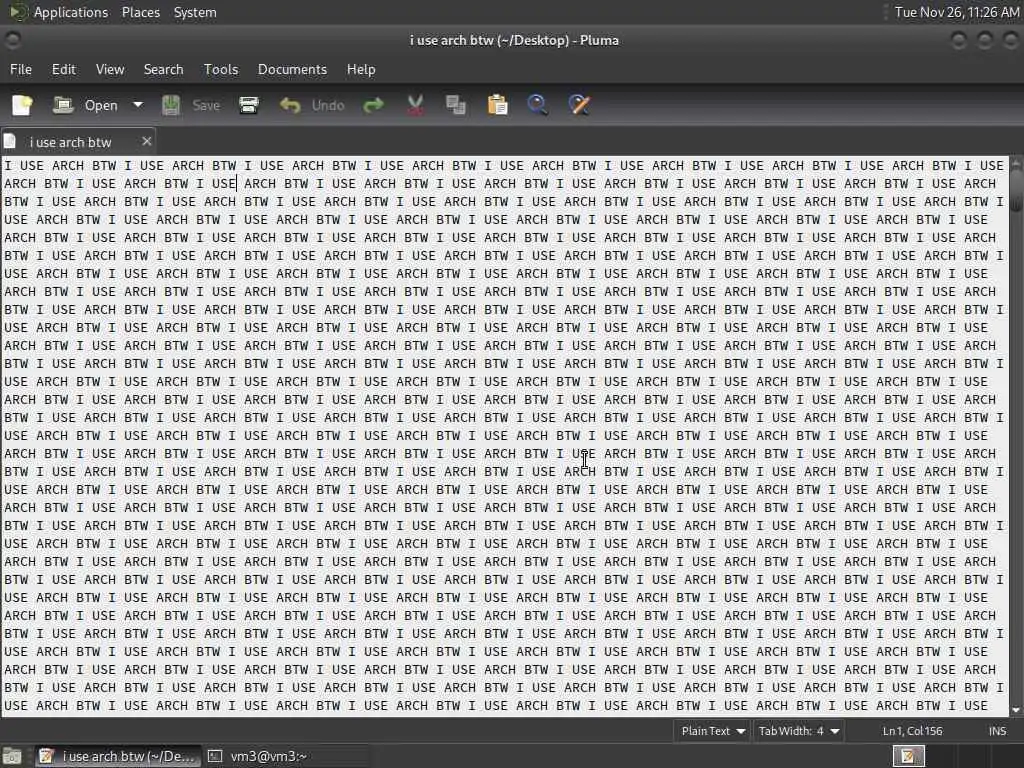Click the Undo toolbar button
Screen dimensions: 1024x768
click(x=312, y=105)
